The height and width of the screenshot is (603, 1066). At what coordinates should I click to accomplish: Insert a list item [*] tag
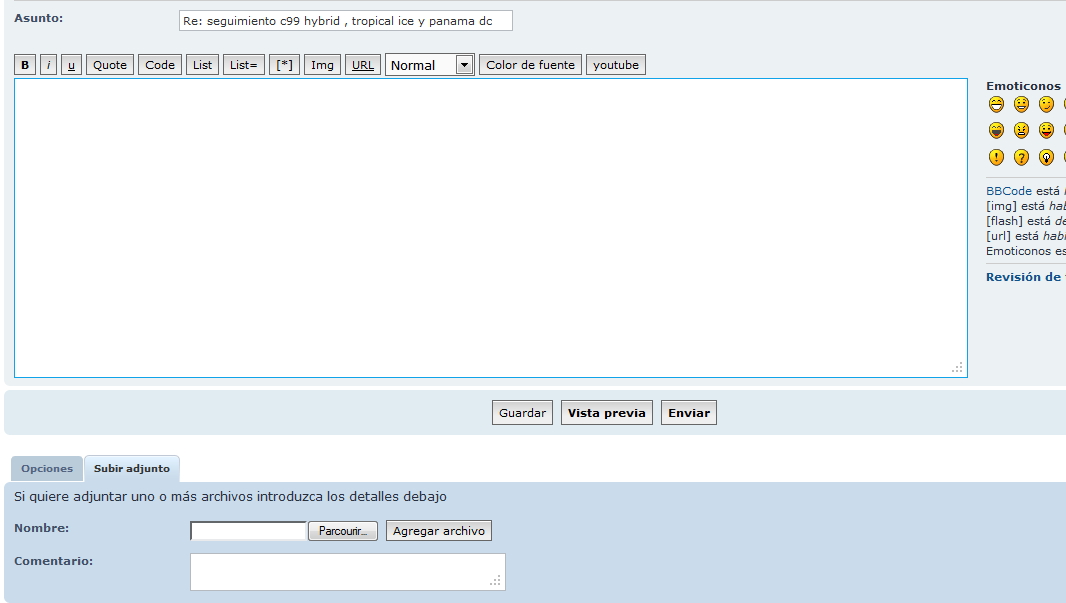[x=284, y=65]
